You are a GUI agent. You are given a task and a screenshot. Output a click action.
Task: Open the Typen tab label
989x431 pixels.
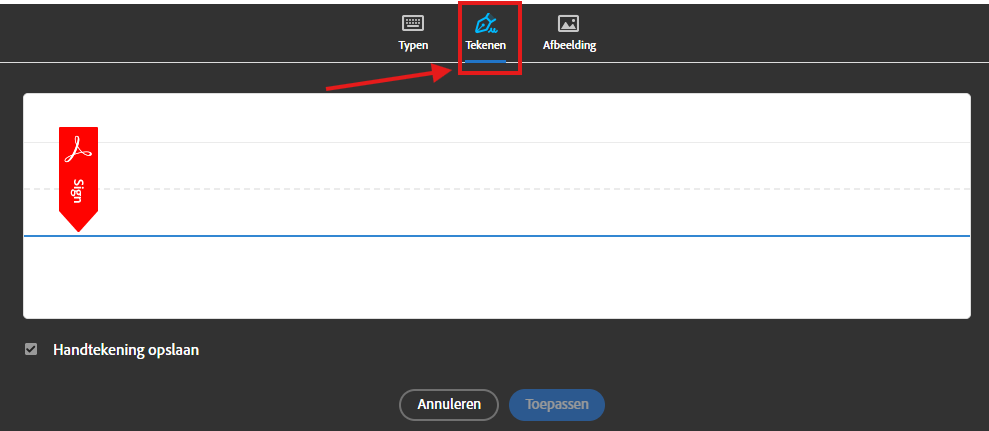413,45
